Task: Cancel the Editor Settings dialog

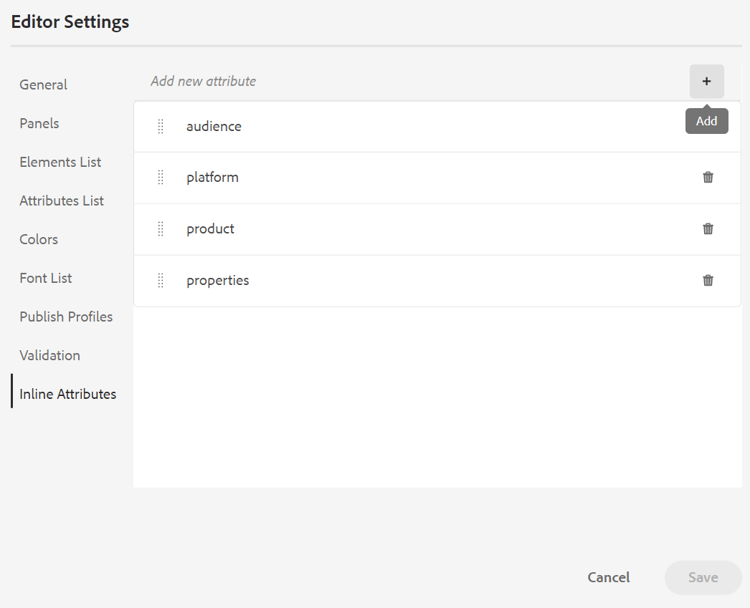Action: tap(609, 577)
